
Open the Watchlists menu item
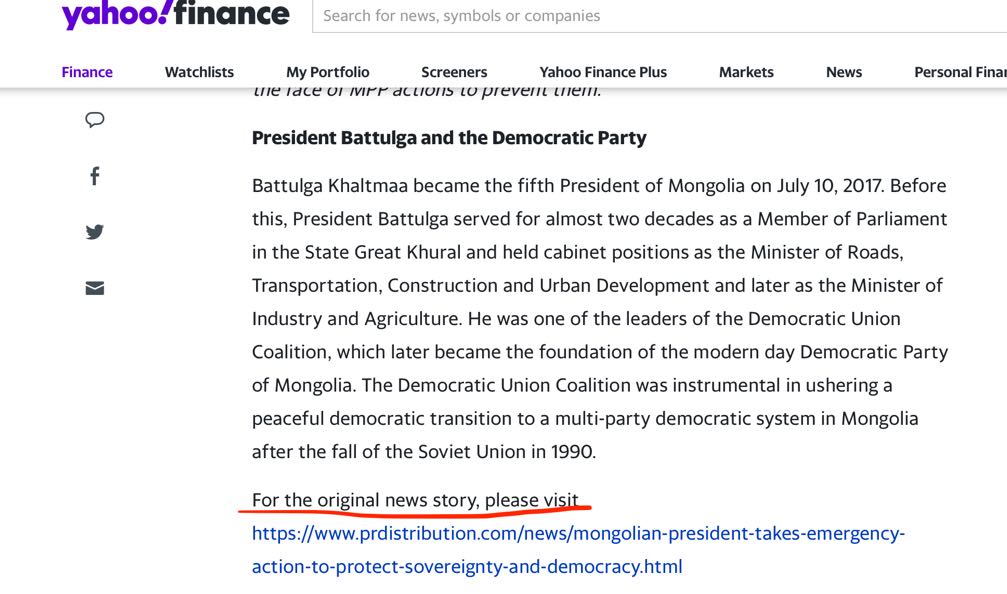199,72
